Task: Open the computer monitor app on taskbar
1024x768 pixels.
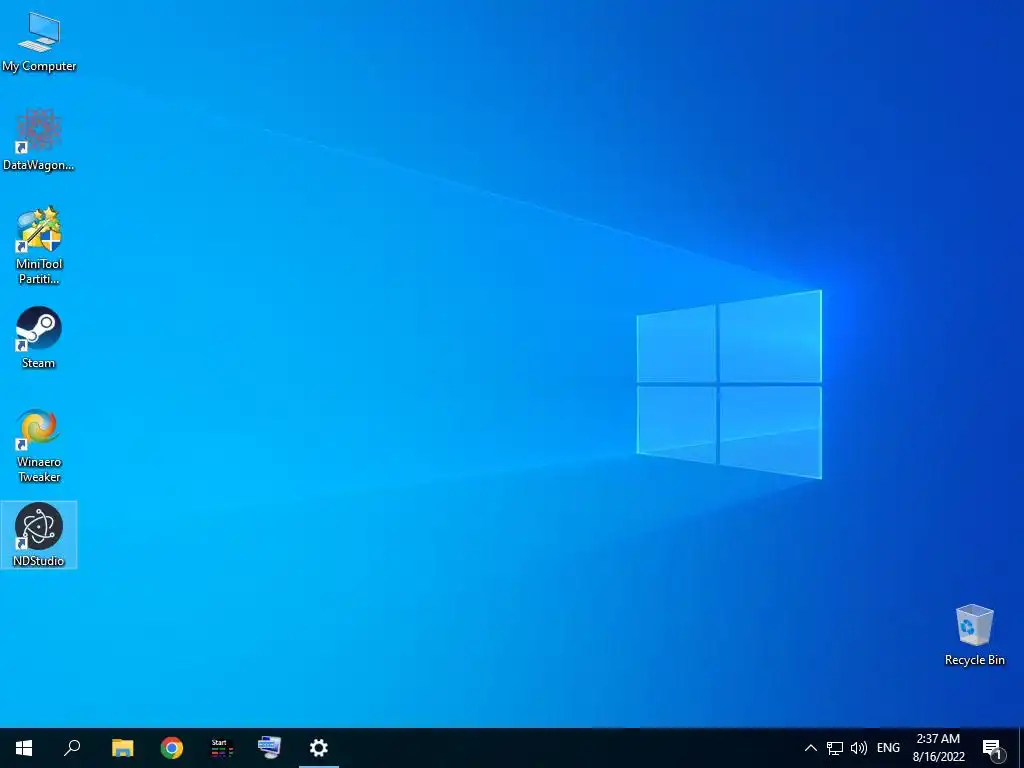Action: [x=270, y=748]
